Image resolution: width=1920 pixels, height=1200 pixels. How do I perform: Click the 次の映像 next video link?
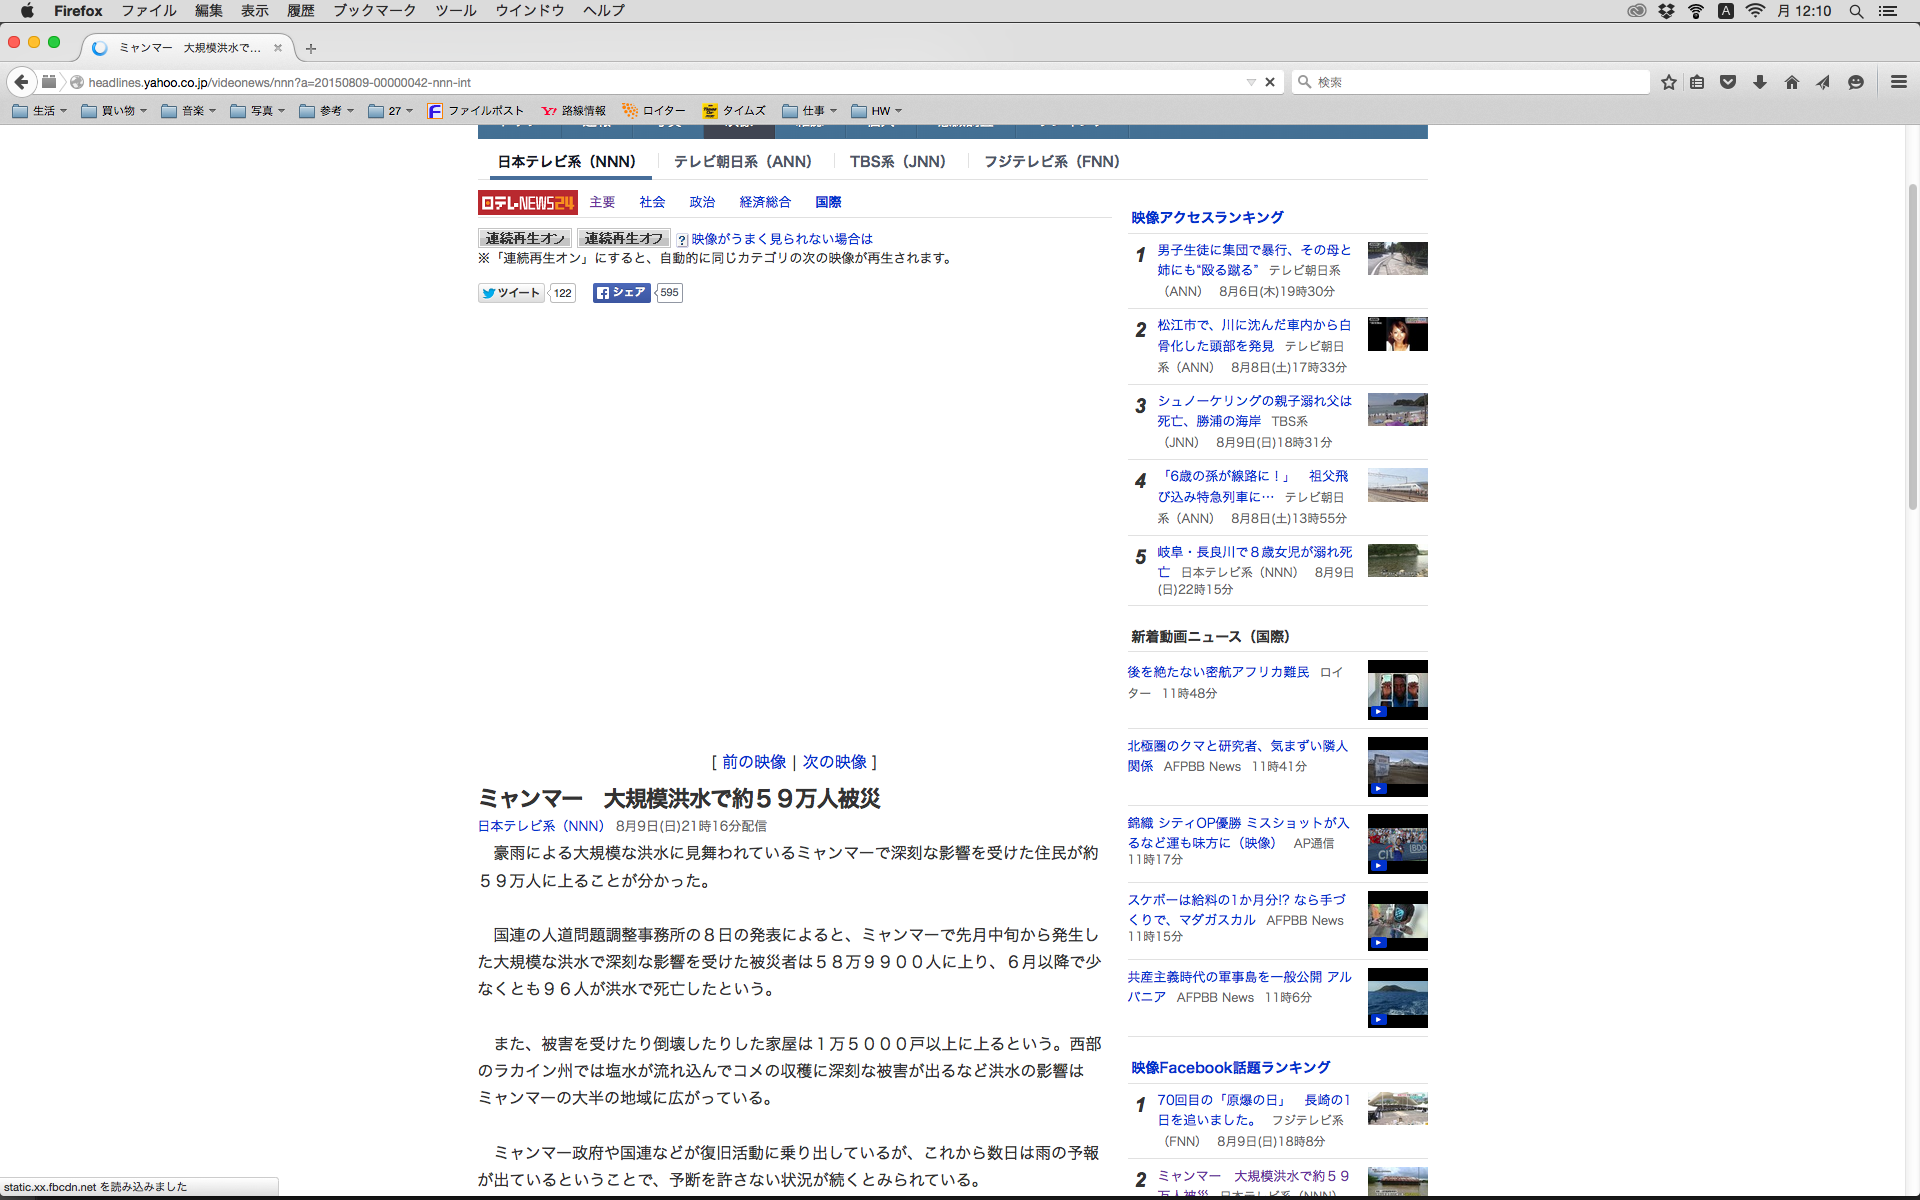pyautogui.click(x=834, y=762)
